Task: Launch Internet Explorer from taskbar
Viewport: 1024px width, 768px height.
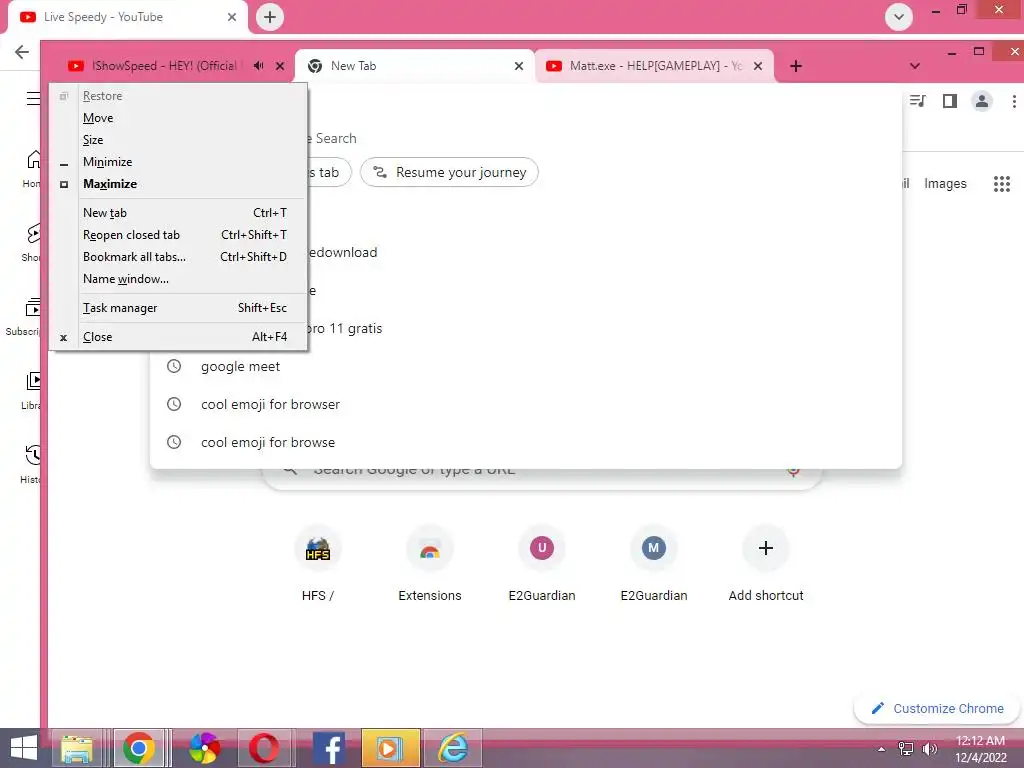Action: click(453, 748)
